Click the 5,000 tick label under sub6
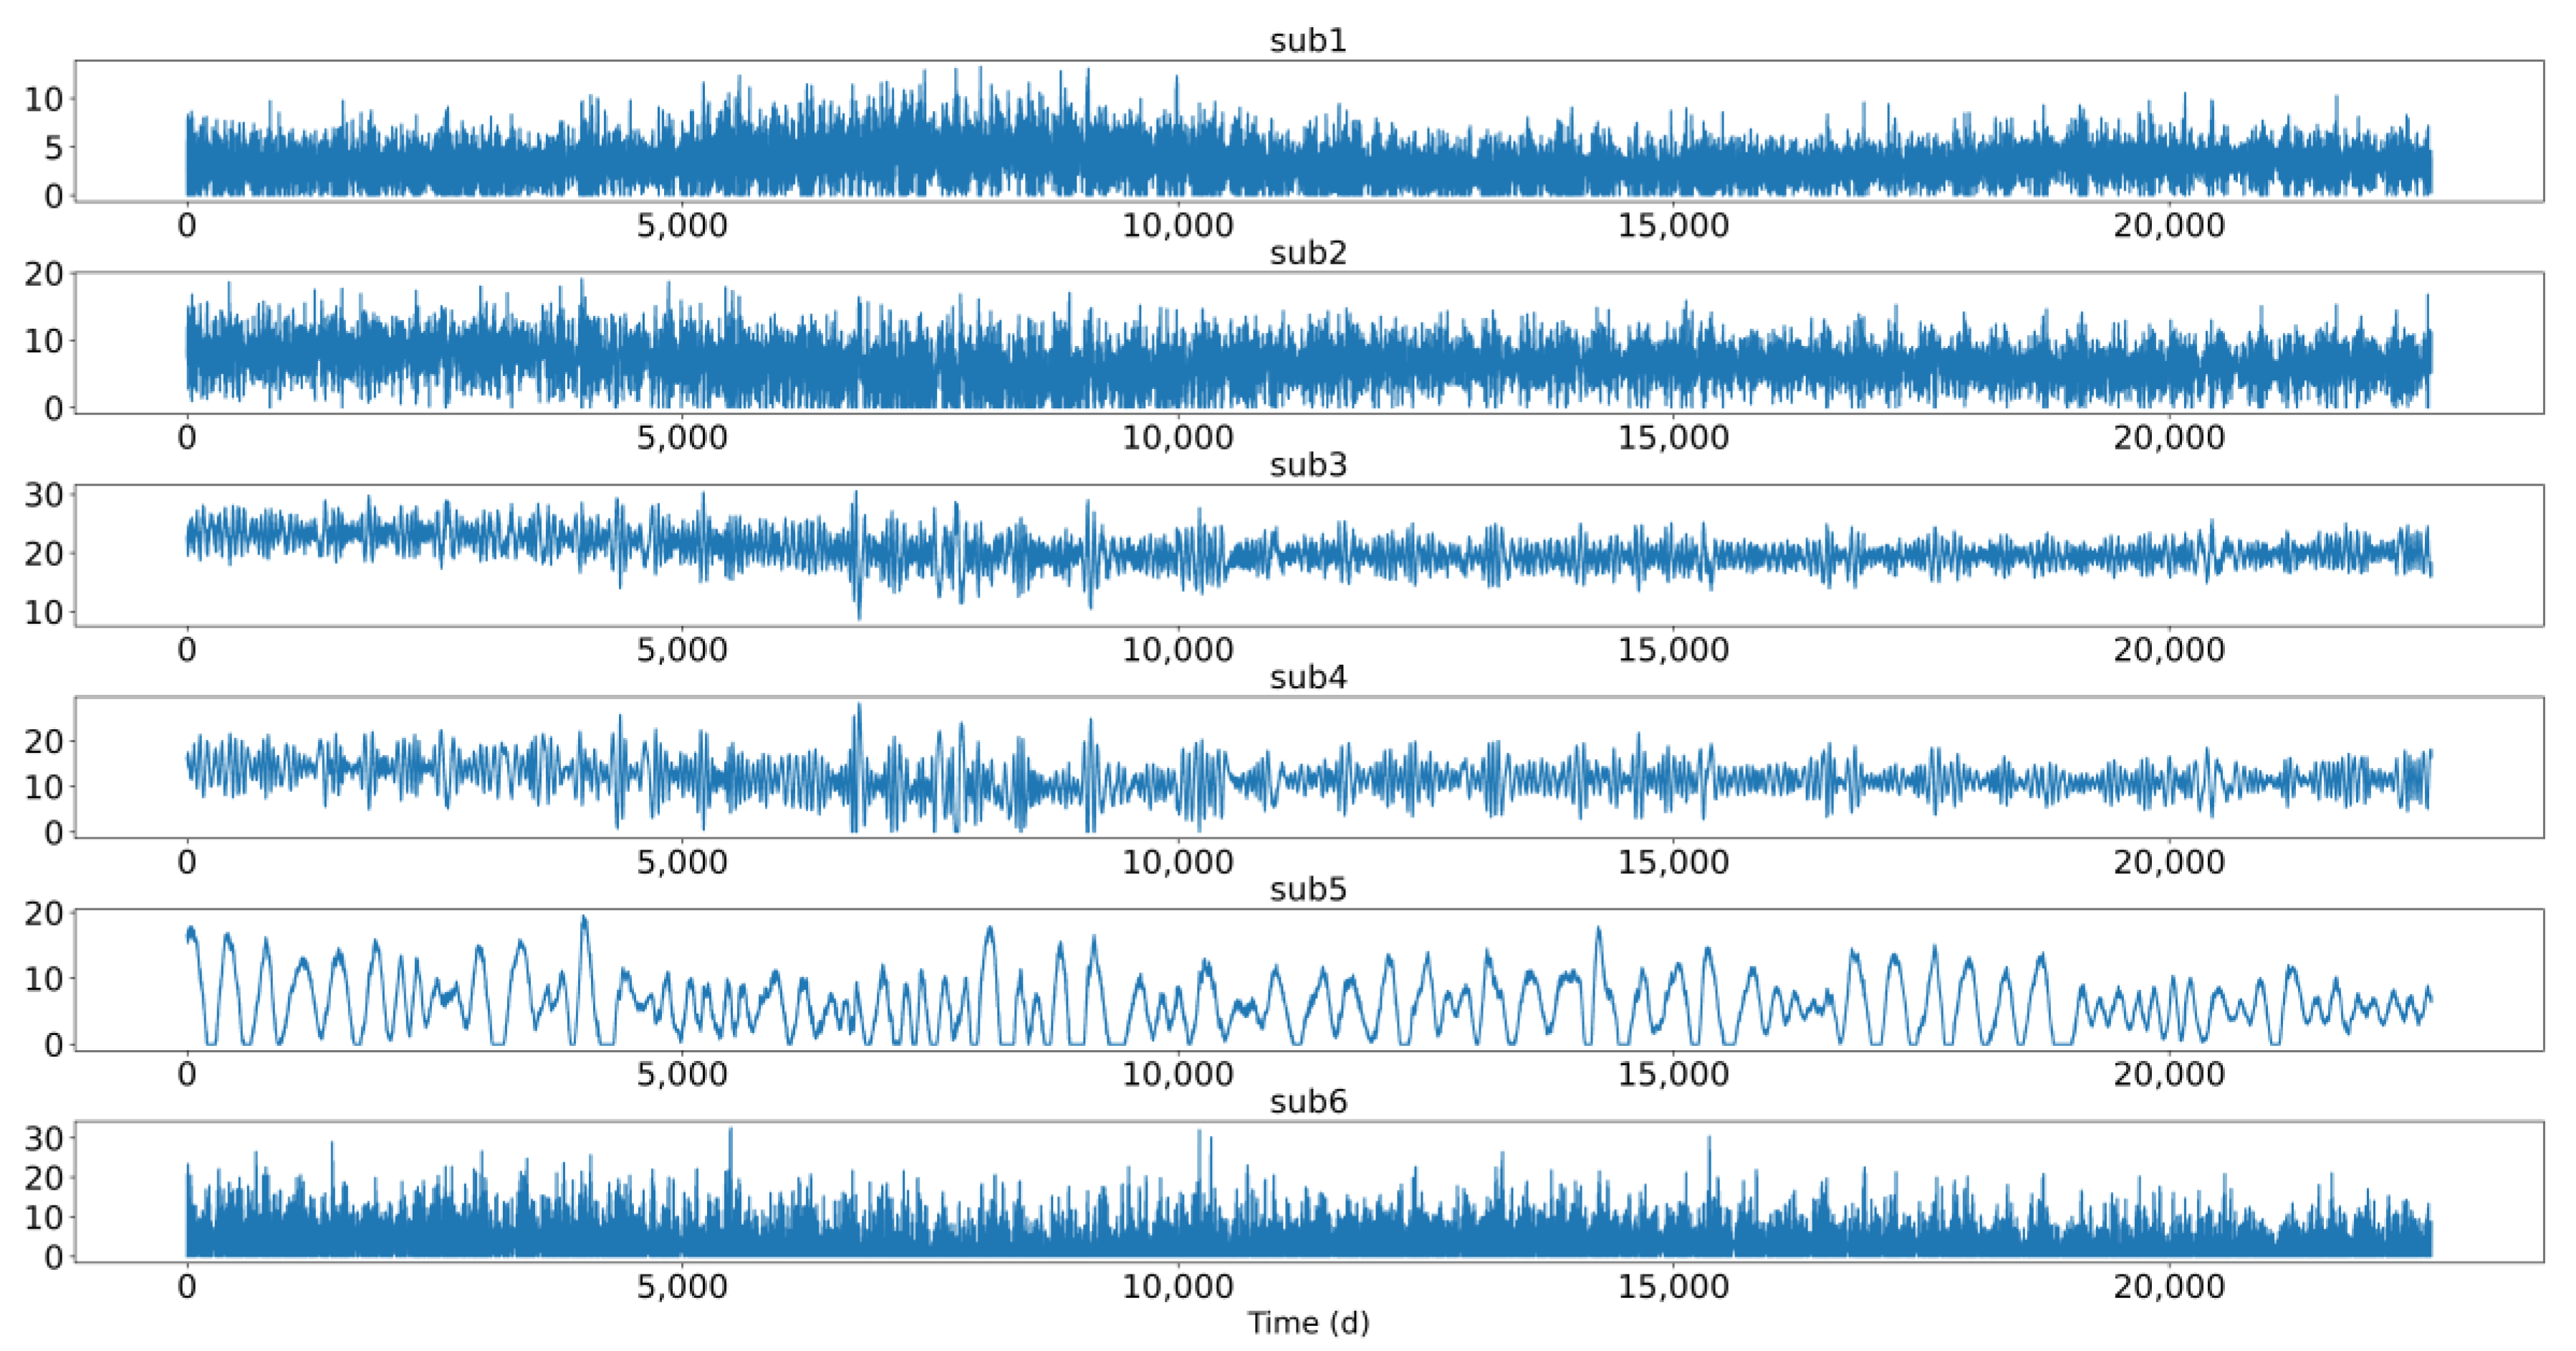 682,1286
